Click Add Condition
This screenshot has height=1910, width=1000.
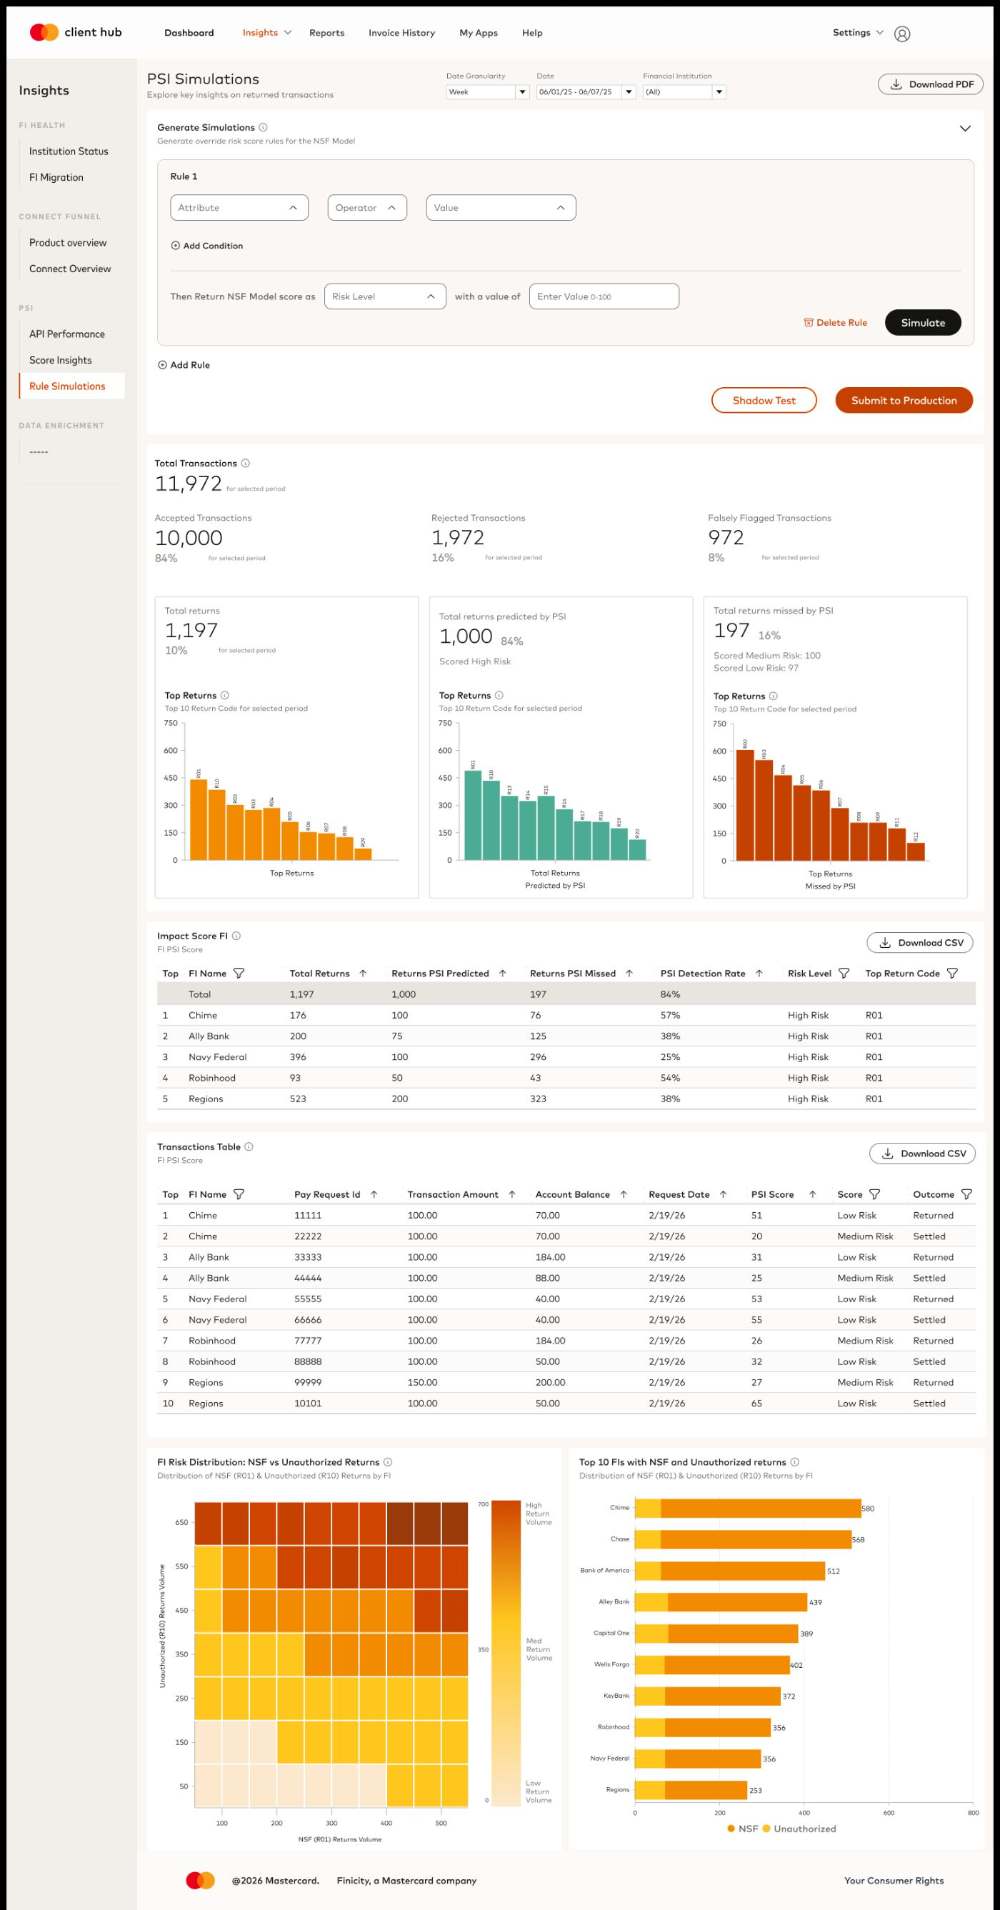click(207, 246)
